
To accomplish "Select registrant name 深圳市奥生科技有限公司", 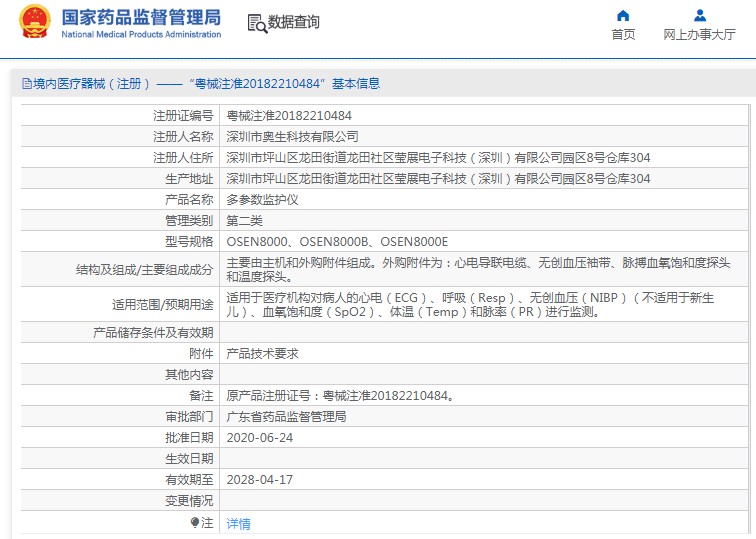I will pos(293,137).
